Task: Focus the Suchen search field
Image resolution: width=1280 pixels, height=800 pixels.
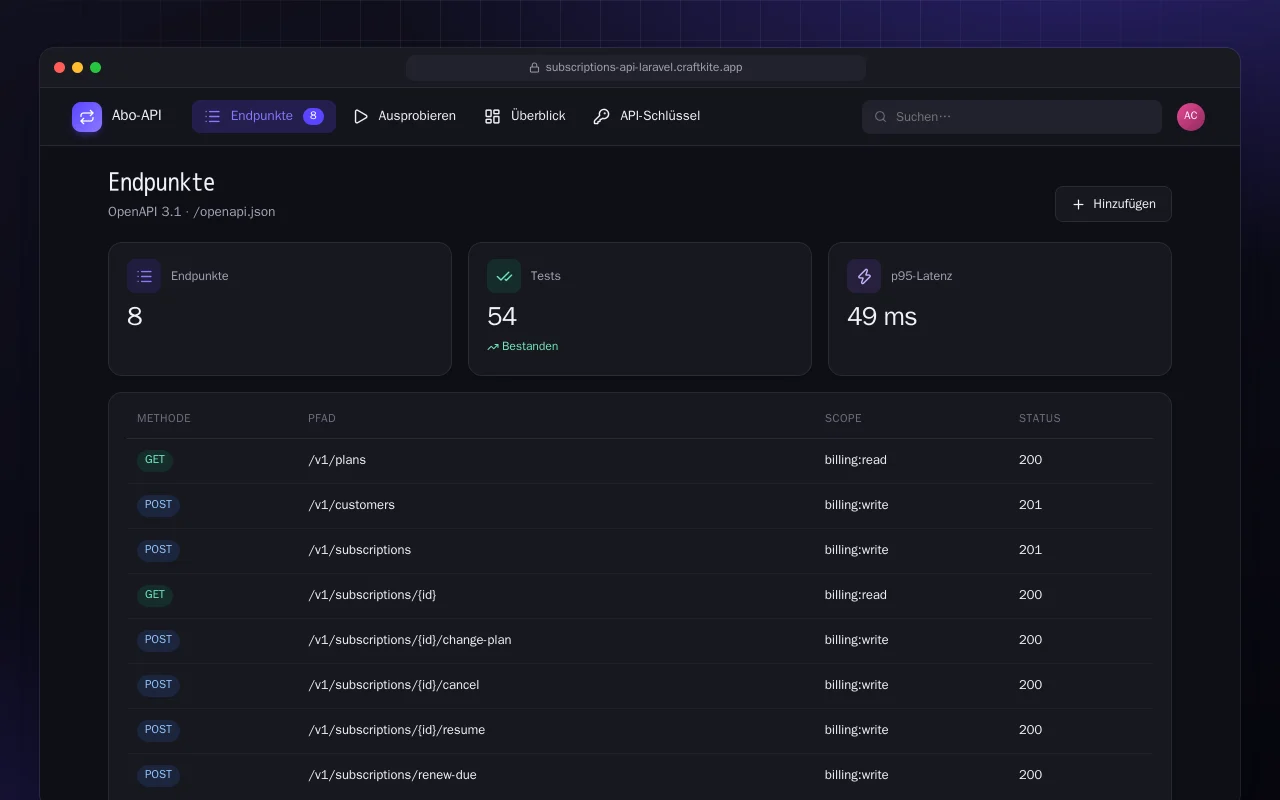Action: 1012,117
